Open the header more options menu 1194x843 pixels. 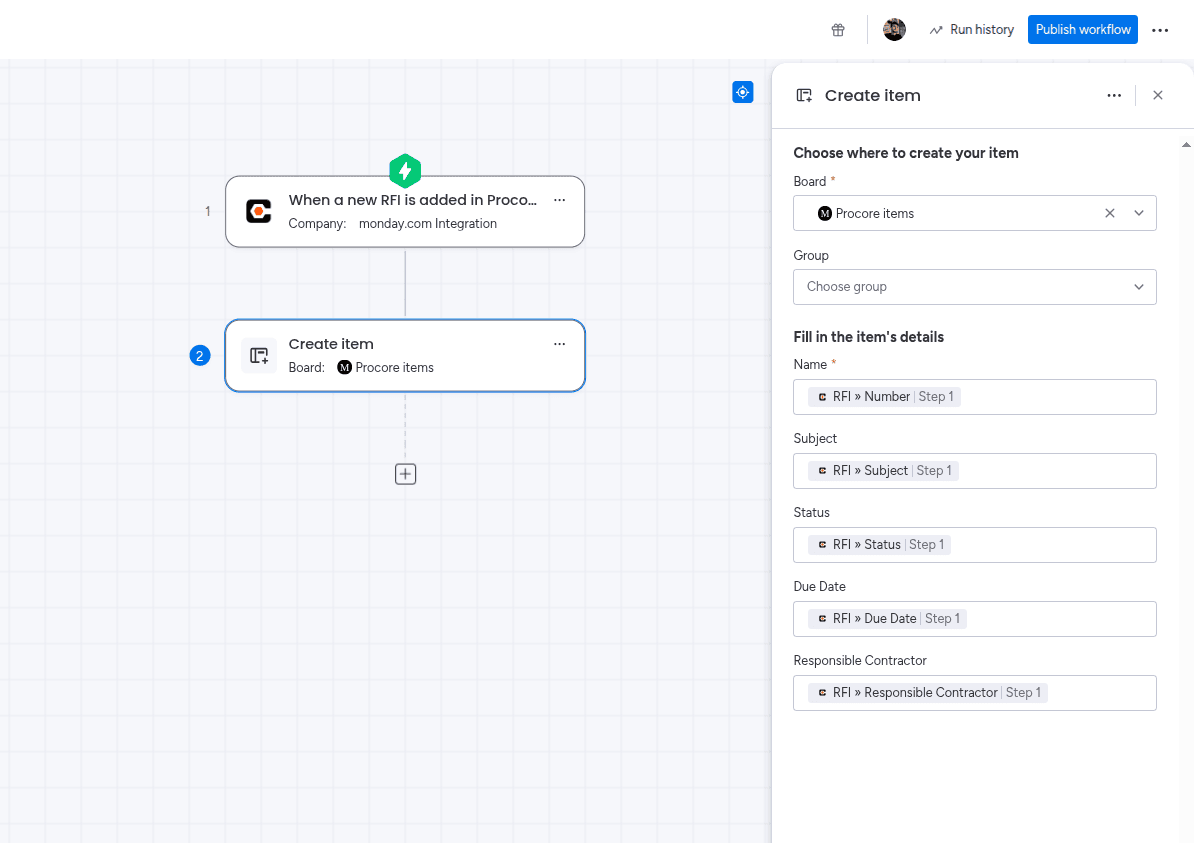(1160, 30)
